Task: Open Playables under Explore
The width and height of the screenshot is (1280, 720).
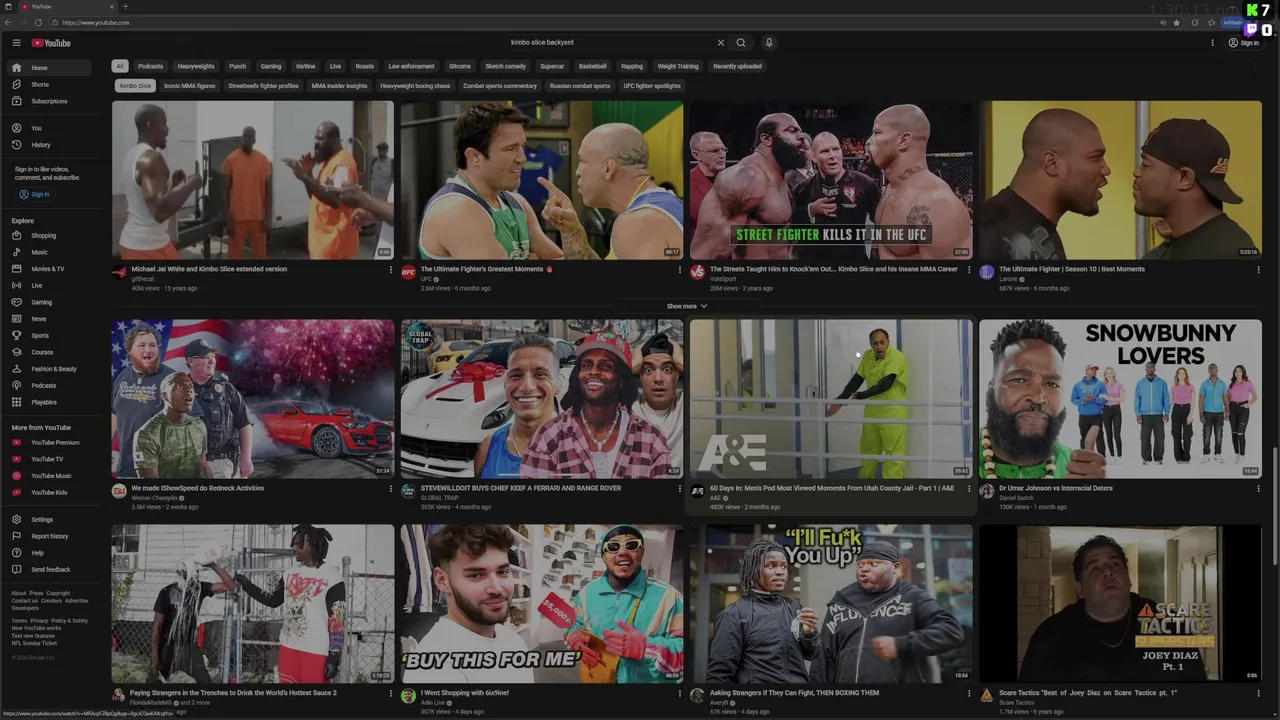Action: [51, 402]
